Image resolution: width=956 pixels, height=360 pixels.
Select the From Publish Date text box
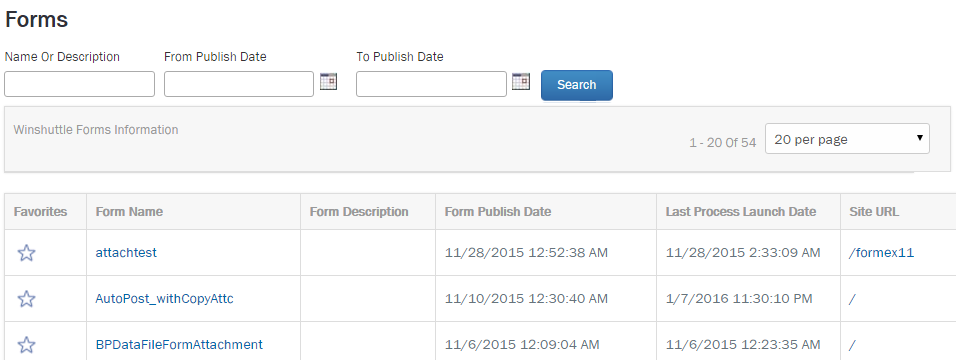(239, 84)
